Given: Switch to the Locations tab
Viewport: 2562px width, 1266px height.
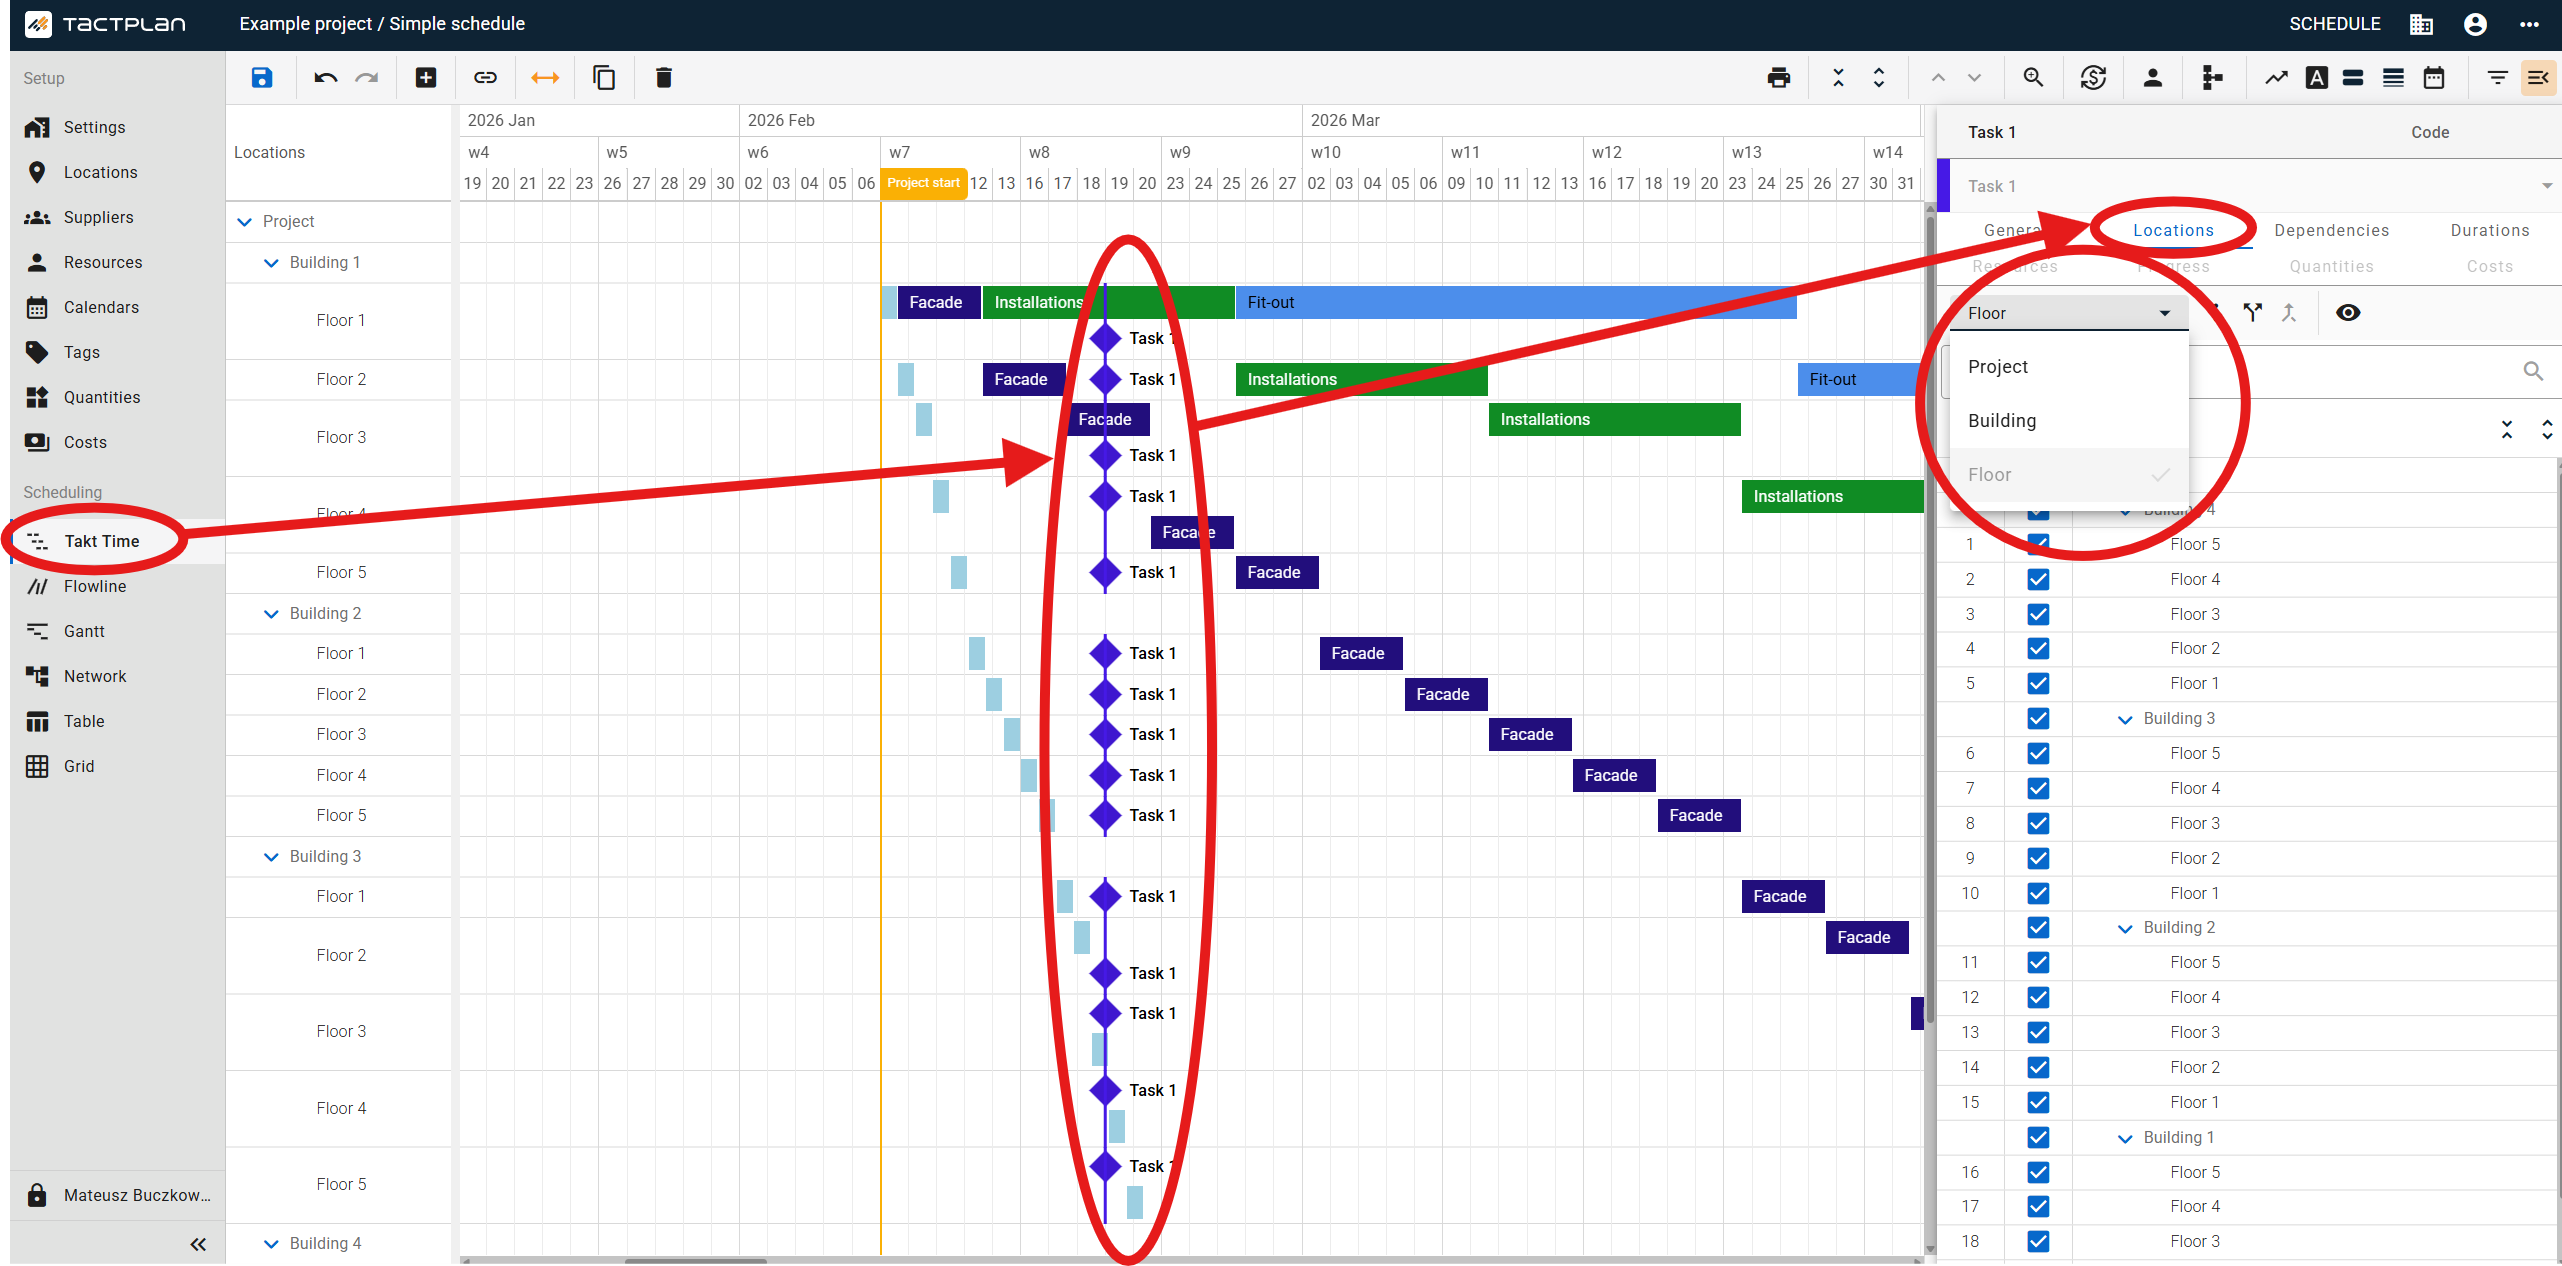Looking at the screenshot, I should (x=2173, y=231).
